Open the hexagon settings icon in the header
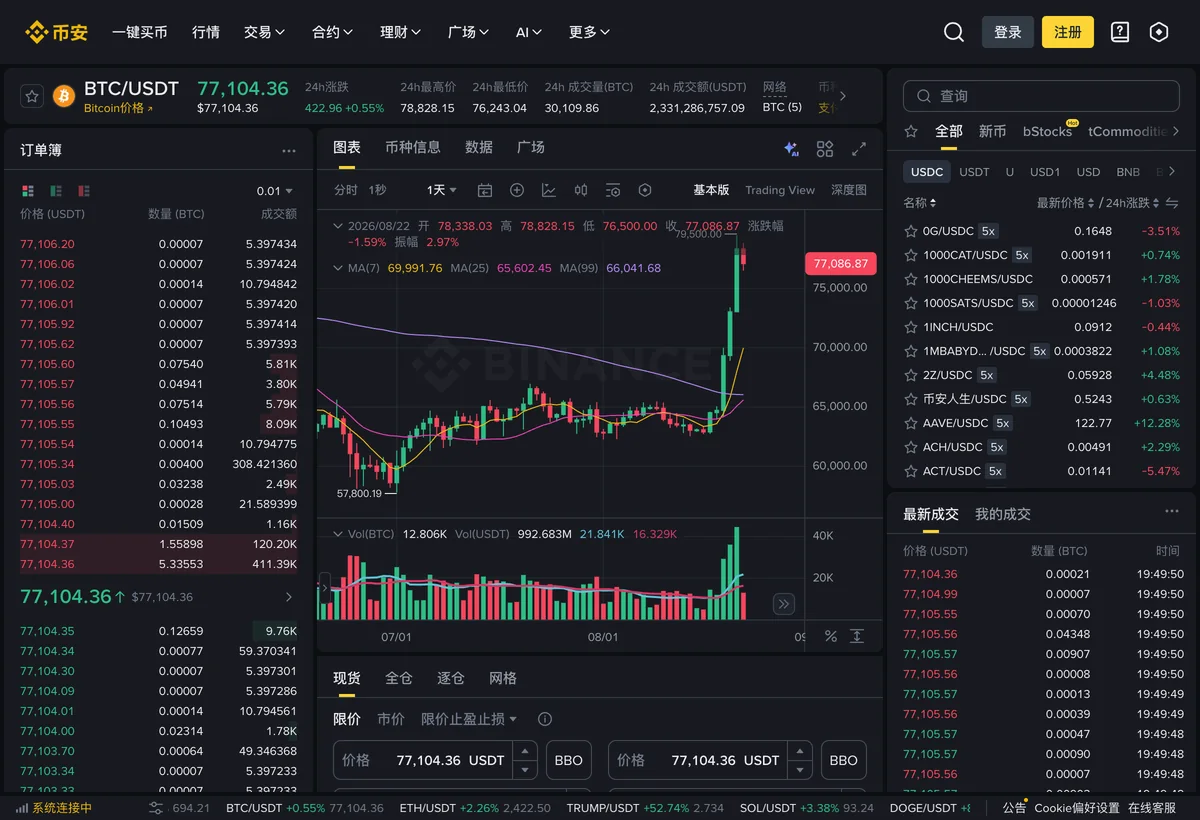Image resolution: width=1200 pixels, height=820 pixels. point(1159,32)
